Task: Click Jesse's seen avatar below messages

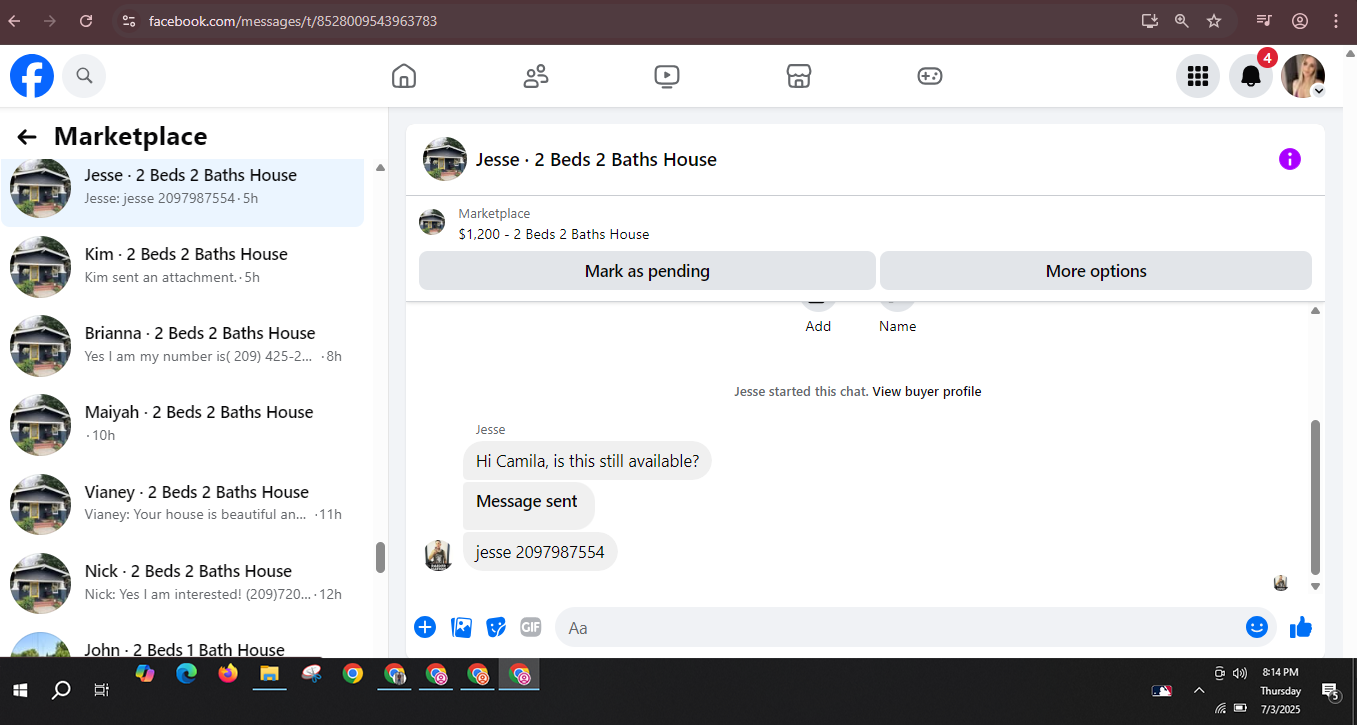Action: pyautogui.click(x=1281, y=583)
